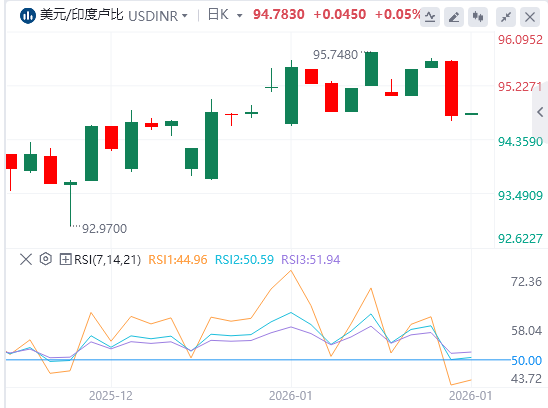Screen dimensions: 548x408
Task: Toggle the RSI3:51.94 purple line label
Action: tap(311, 259)
